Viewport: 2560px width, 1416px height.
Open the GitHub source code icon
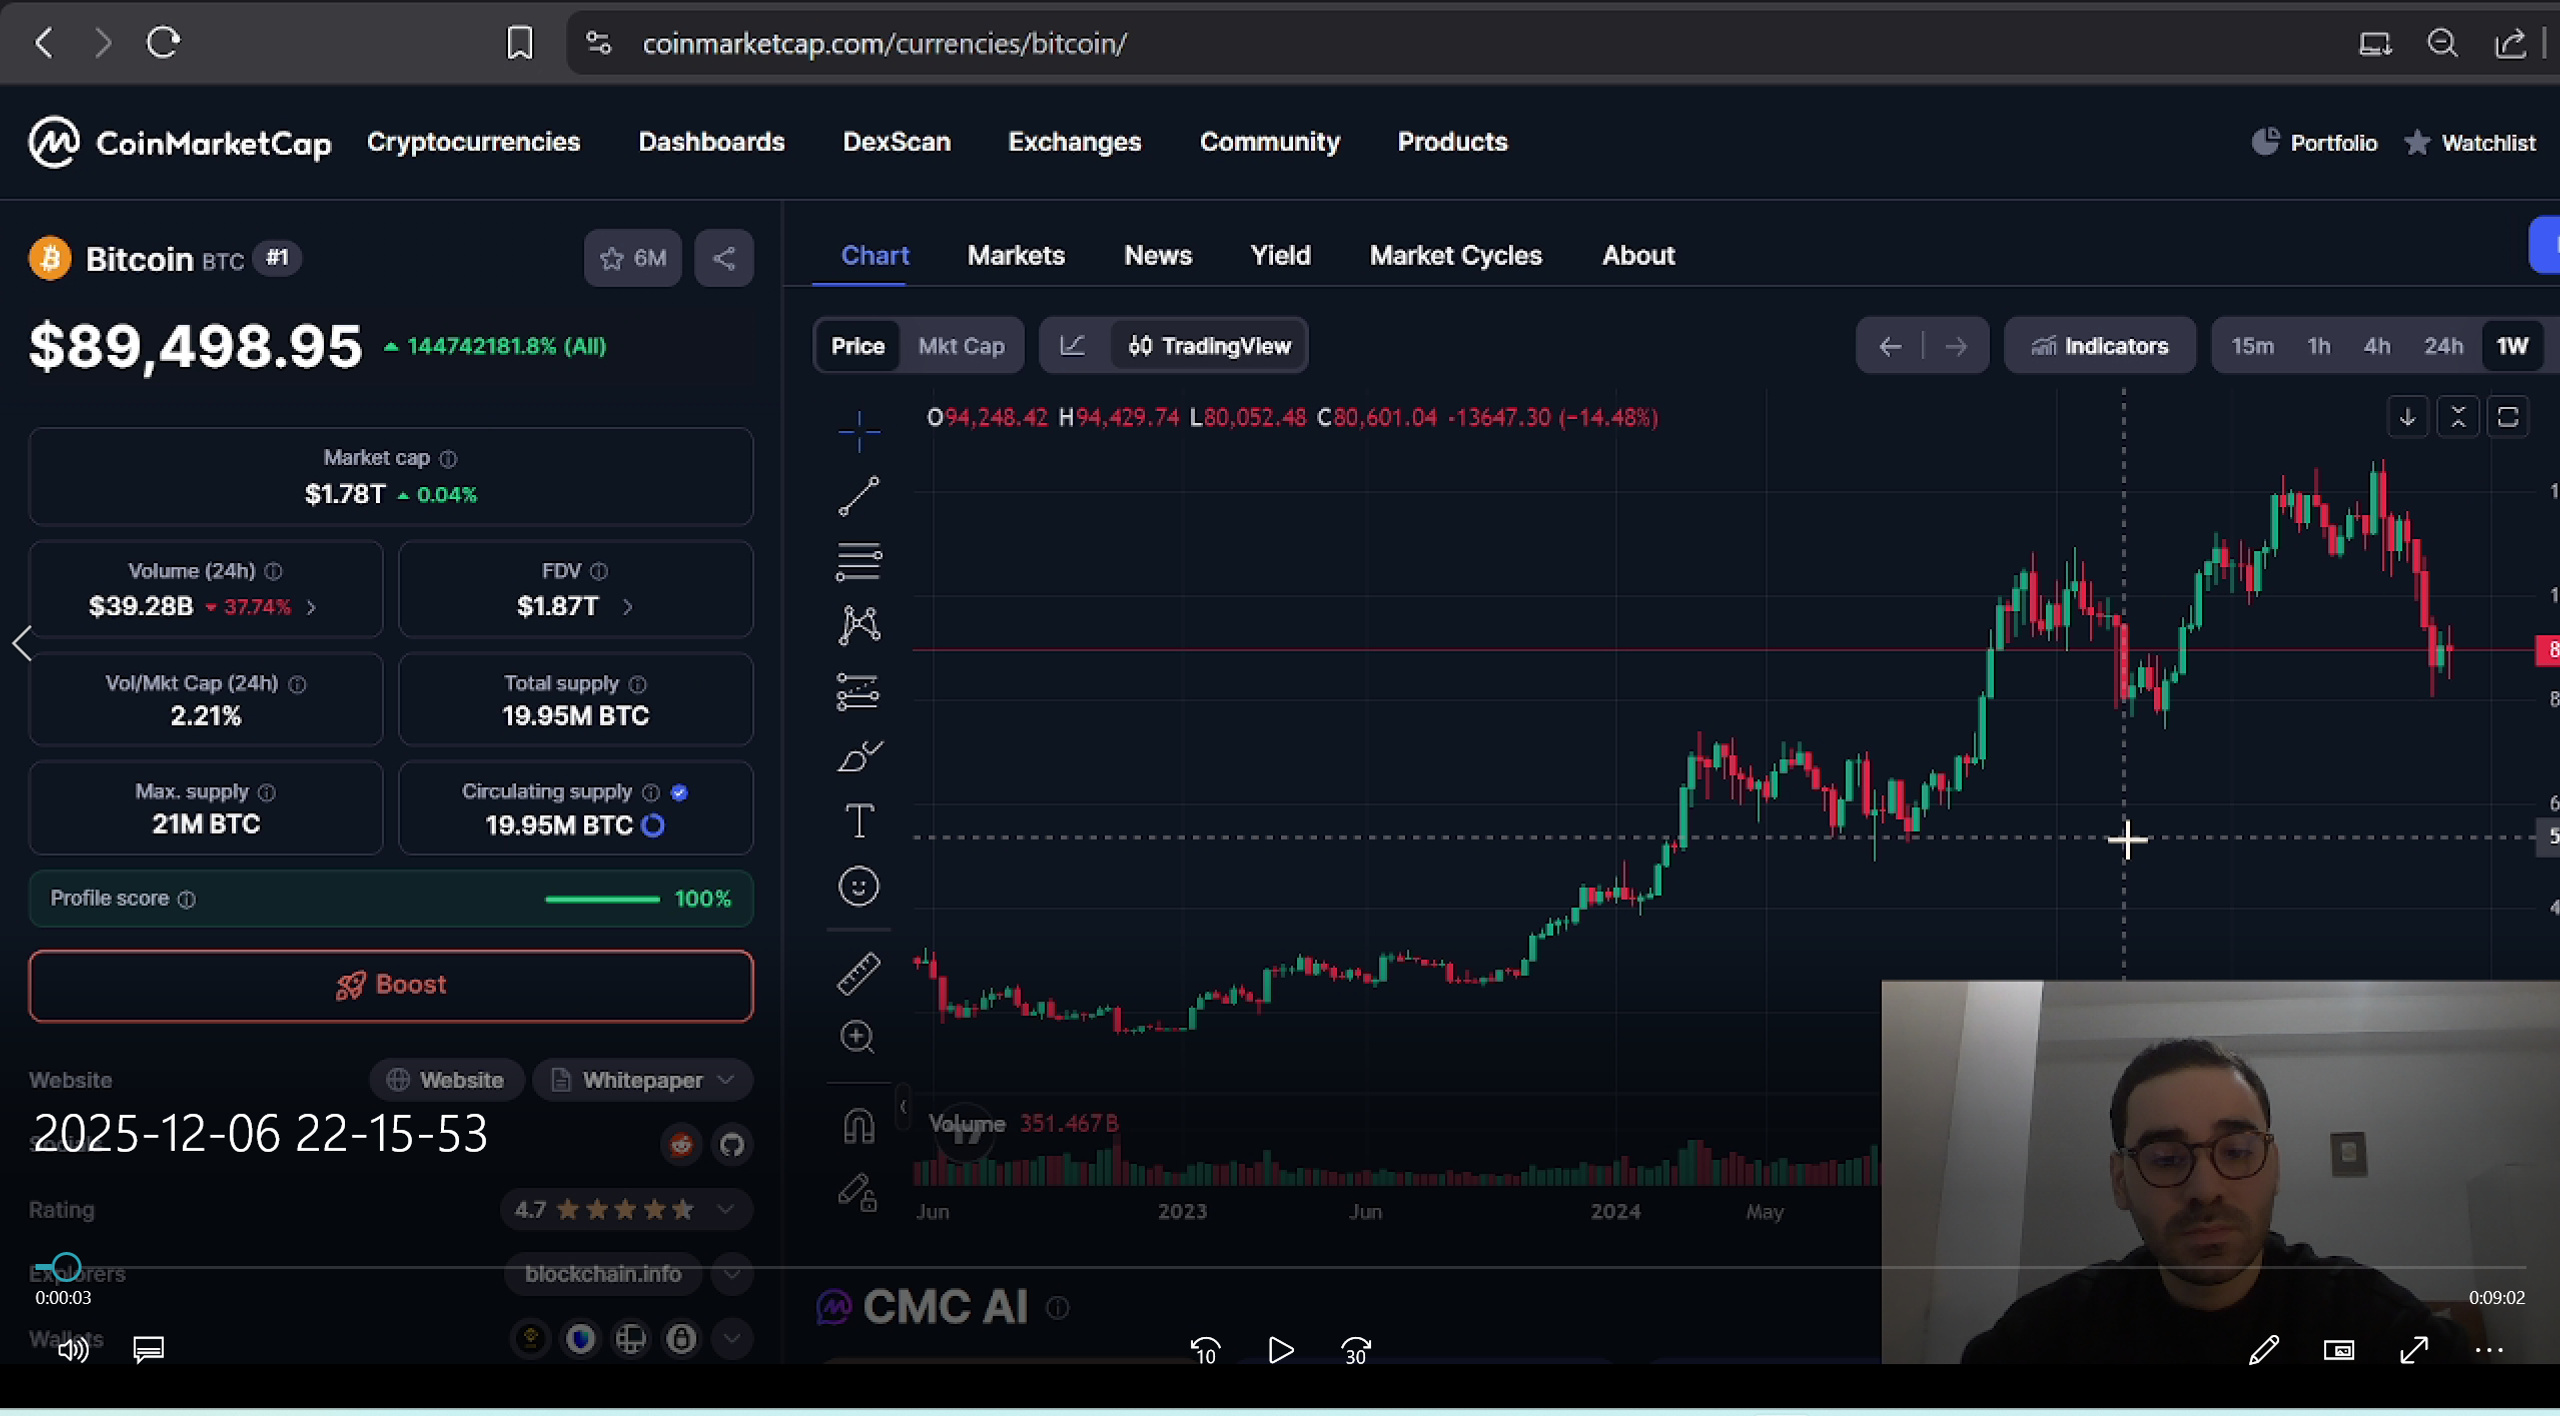(732, 1144)
